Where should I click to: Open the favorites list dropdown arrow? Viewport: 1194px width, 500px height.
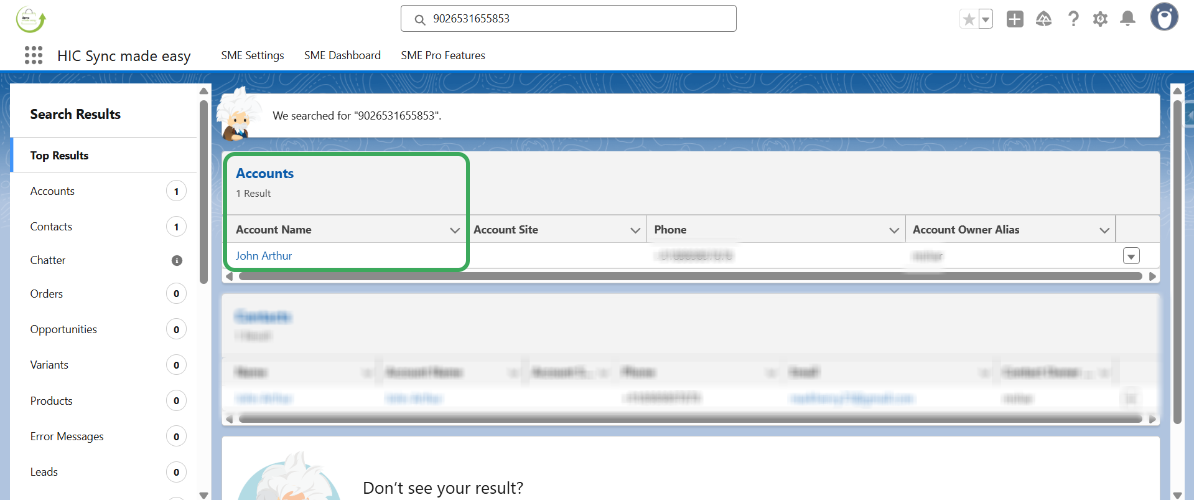[x=985, y=20]
